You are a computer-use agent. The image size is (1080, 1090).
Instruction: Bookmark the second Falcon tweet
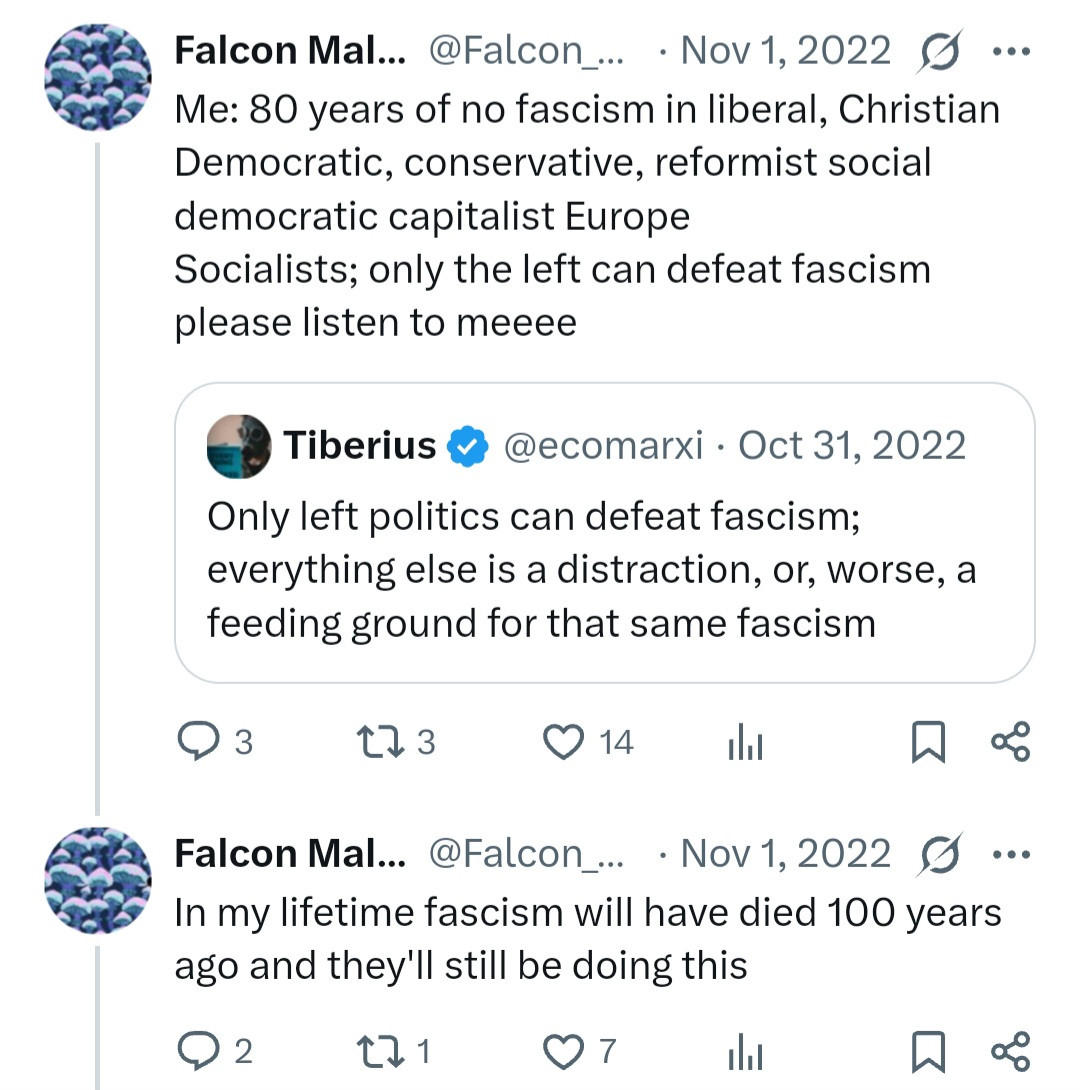(x=928, y=1052)
